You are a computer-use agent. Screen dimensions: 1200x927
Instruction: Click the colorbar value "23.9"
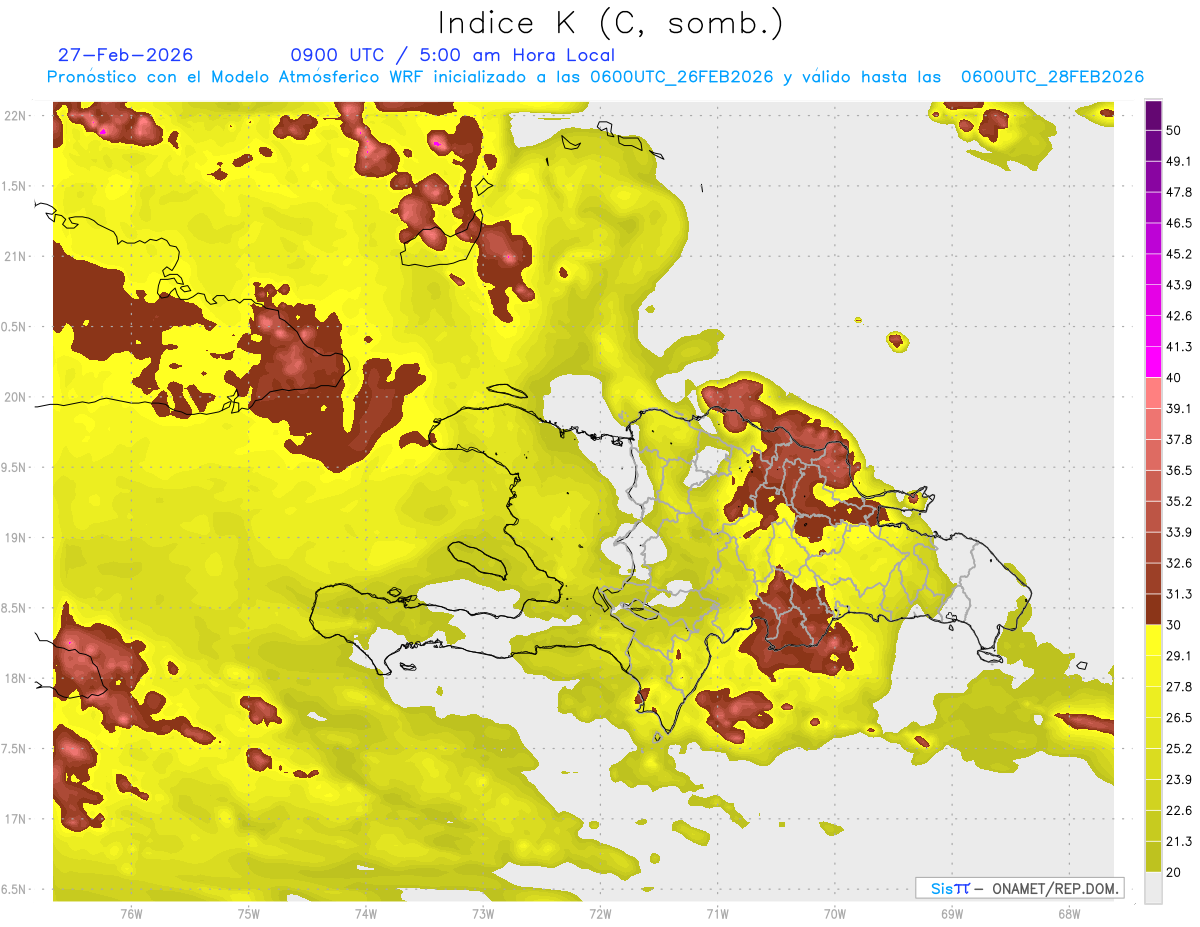[x=1179, y=780]
